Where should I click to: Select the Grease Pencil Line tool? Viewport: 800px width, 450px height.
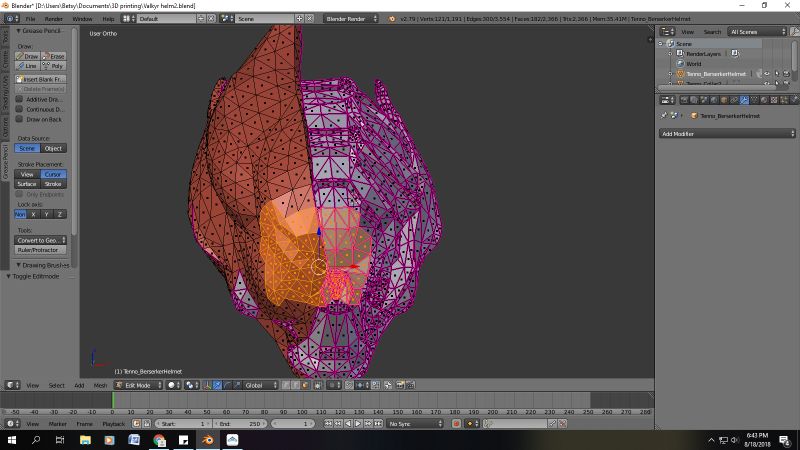coord(28,66)
